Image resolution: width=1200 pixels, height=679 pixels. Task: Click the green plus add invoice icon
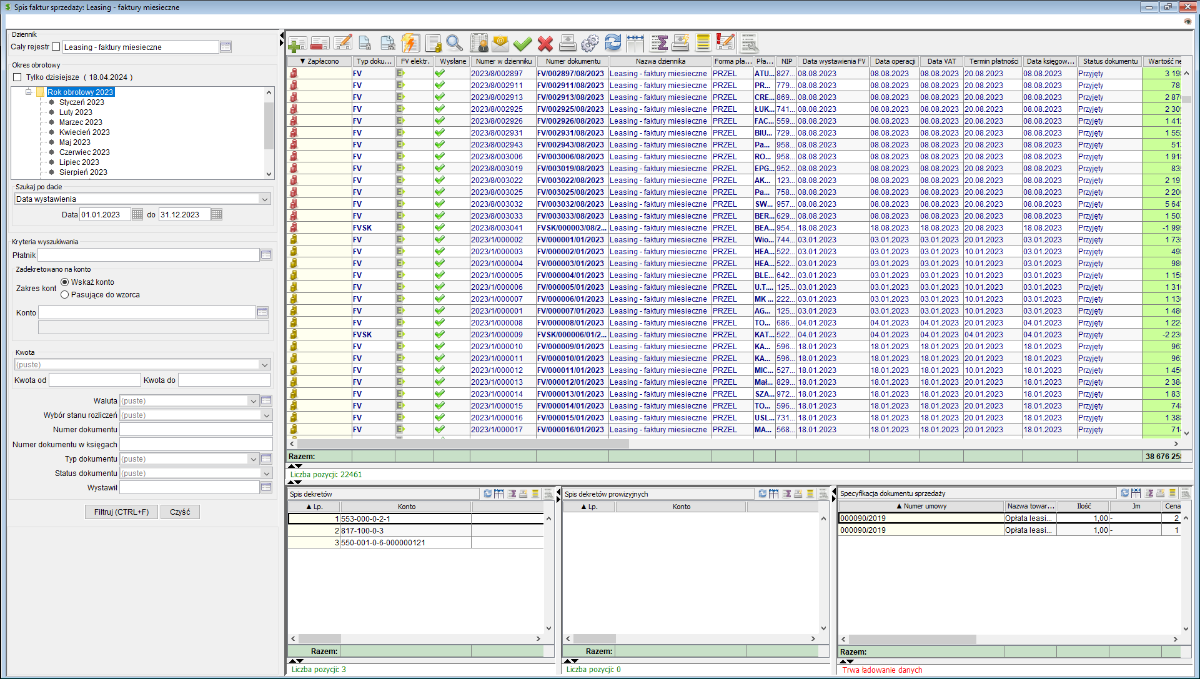[297, 43]
